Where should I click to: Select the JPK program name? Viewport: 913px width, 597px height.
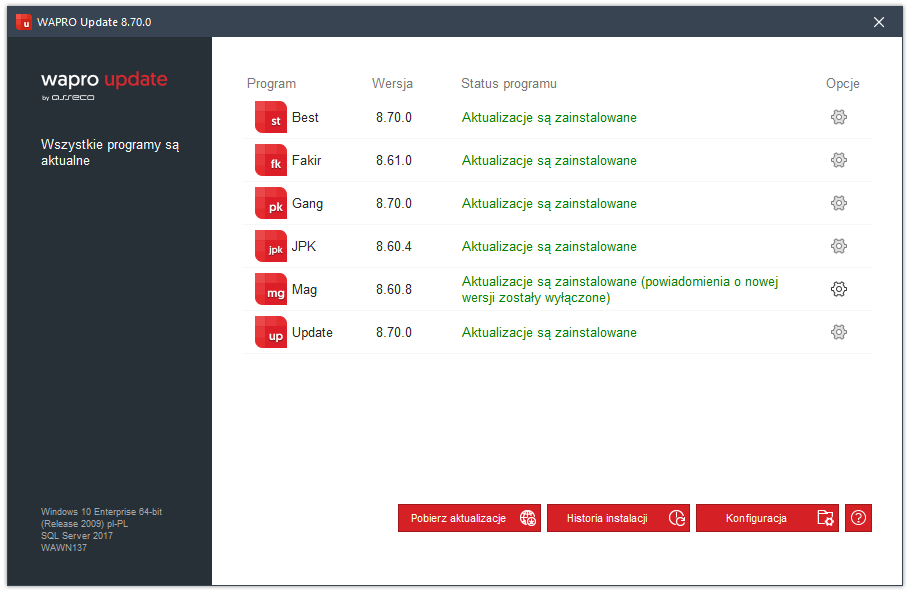click(304, 247)
